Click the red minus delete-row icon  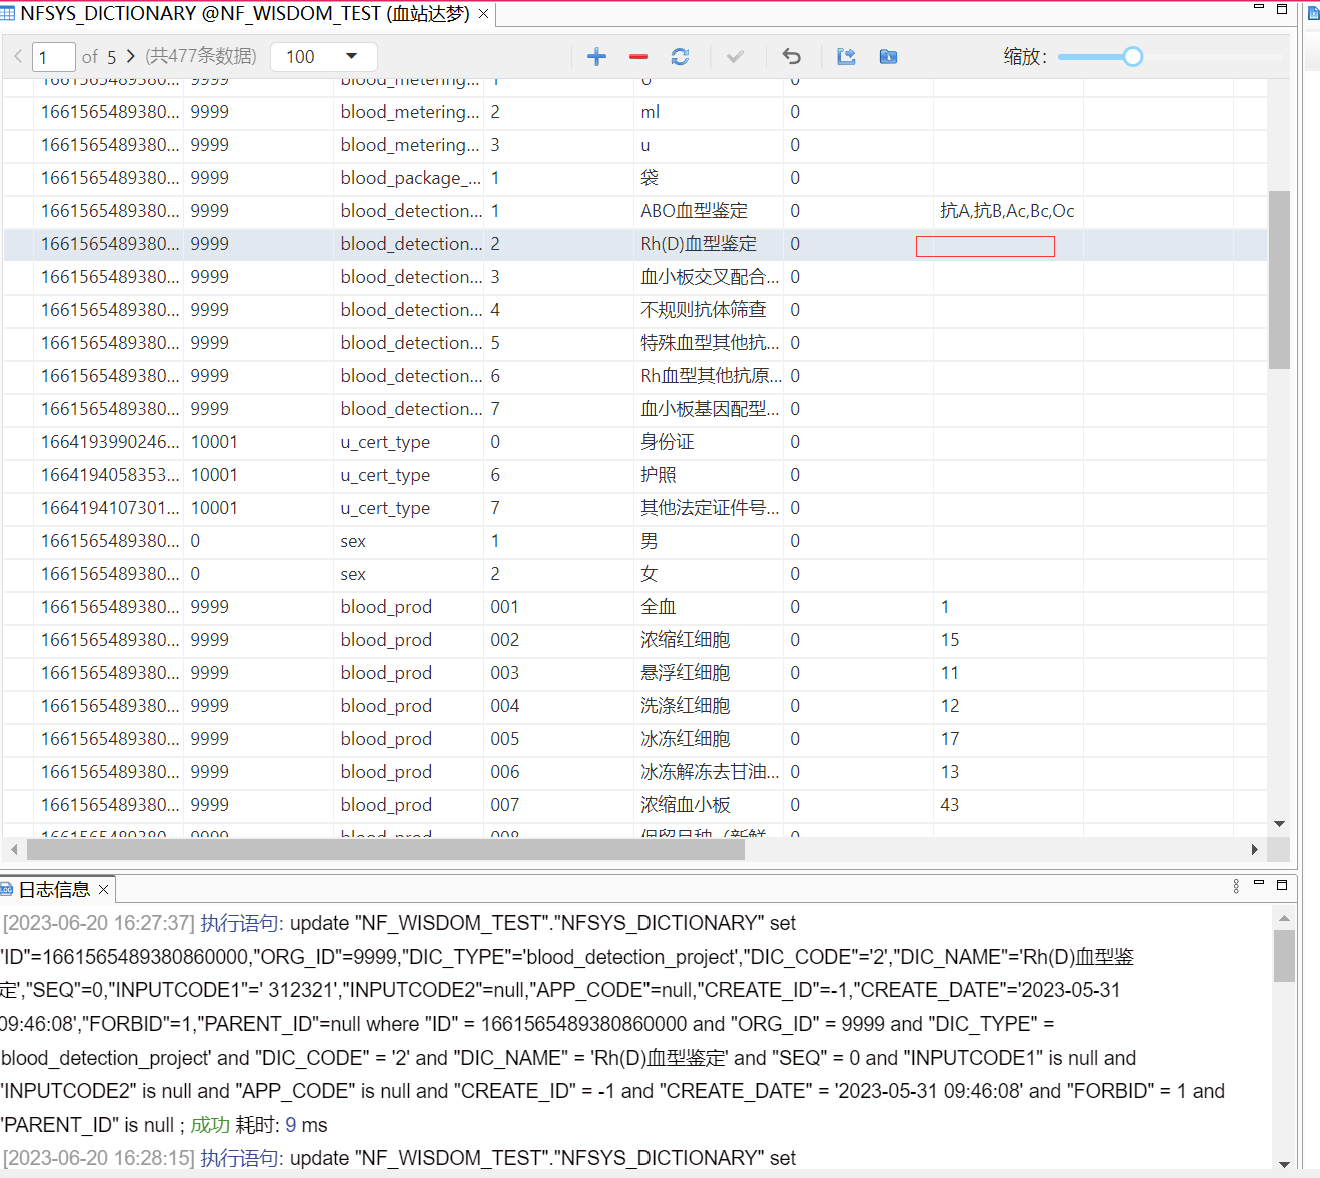point(638,57)
